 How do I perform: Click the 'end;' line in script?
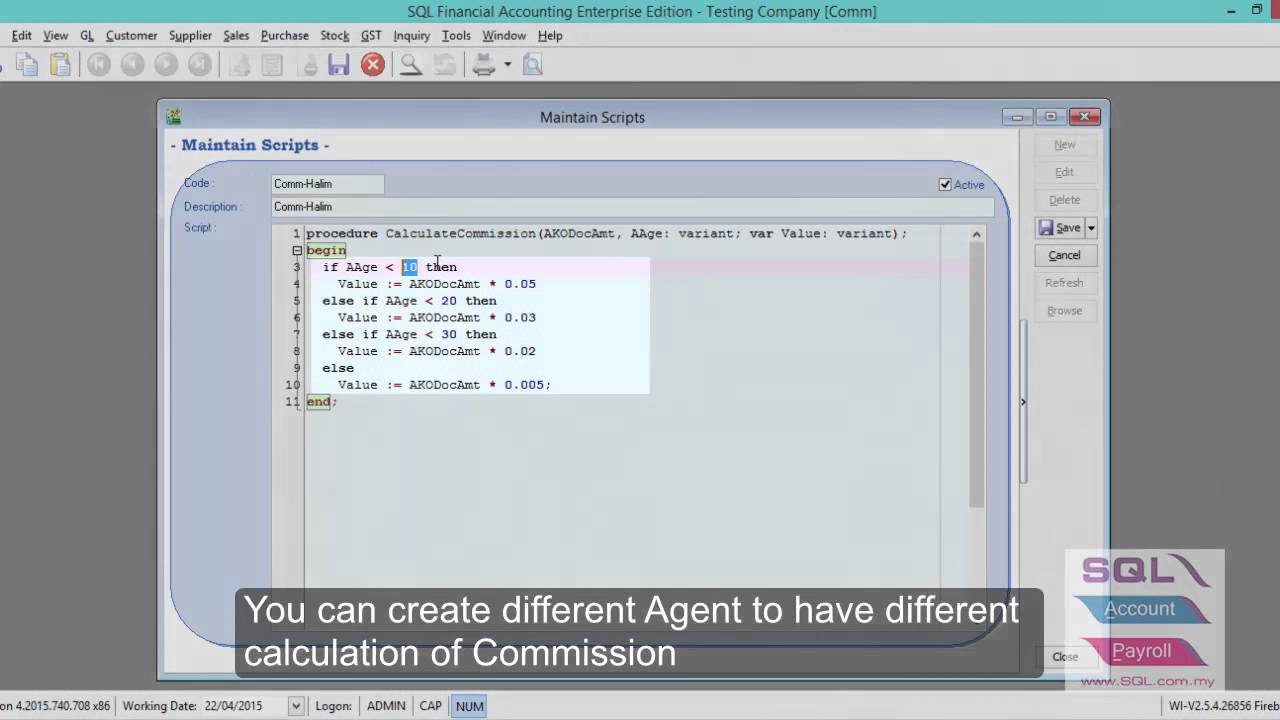click(322, 402)
